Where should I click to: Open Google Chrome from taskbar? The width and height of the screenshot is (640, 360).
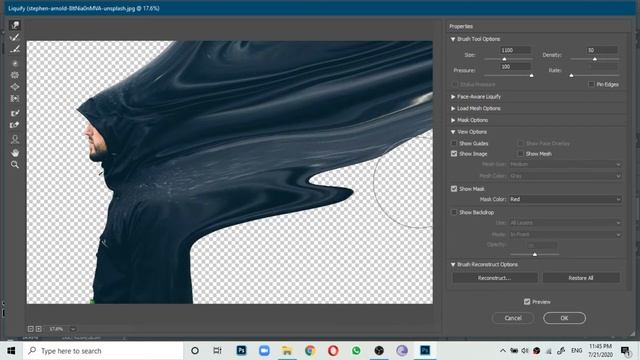pyautogui.click(x=310, y=351)
